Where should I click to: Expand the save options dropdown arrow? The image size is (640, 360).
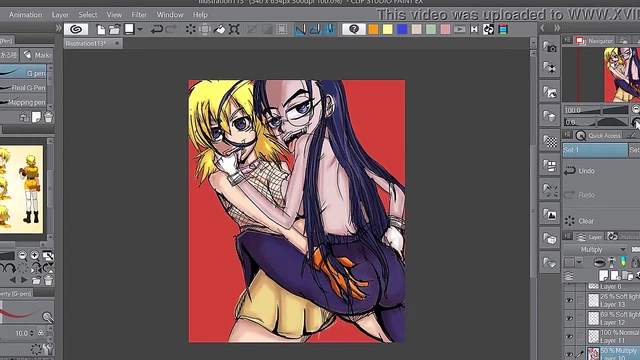140,29
